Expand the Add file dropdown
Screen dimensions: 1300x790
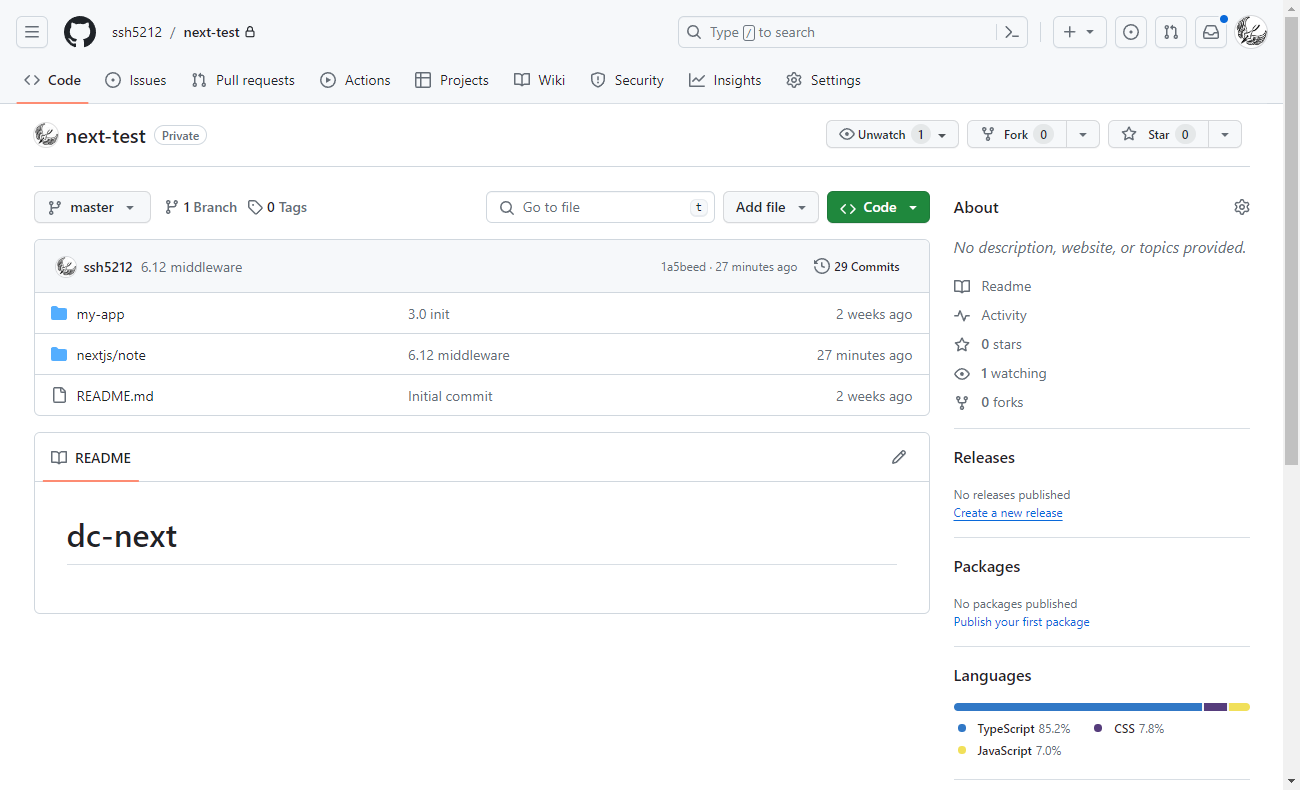(771, 207)
